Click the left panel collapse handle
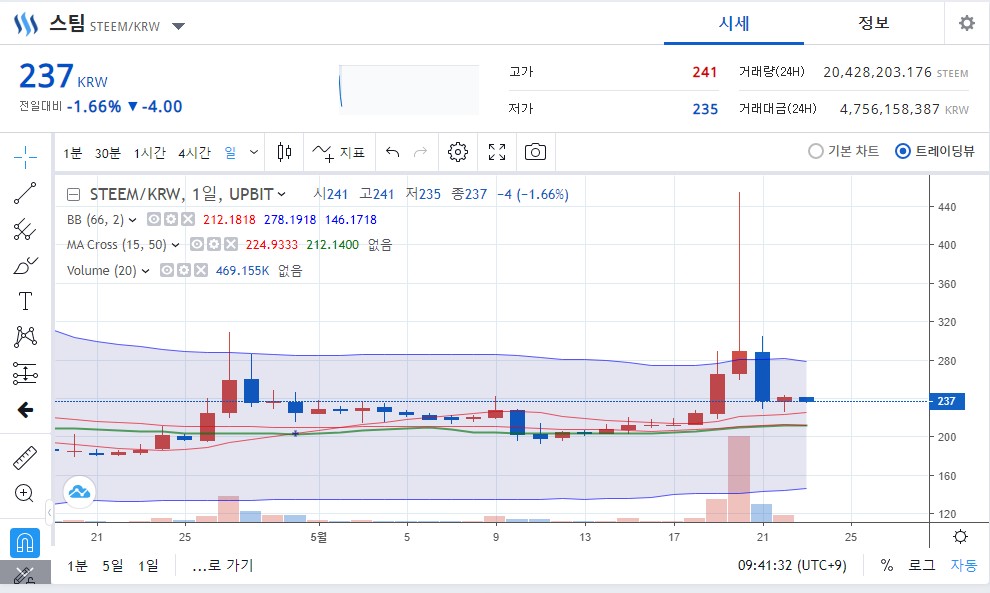Image resolution: width=990 pixels, height=593 pixels. [49, 512]
